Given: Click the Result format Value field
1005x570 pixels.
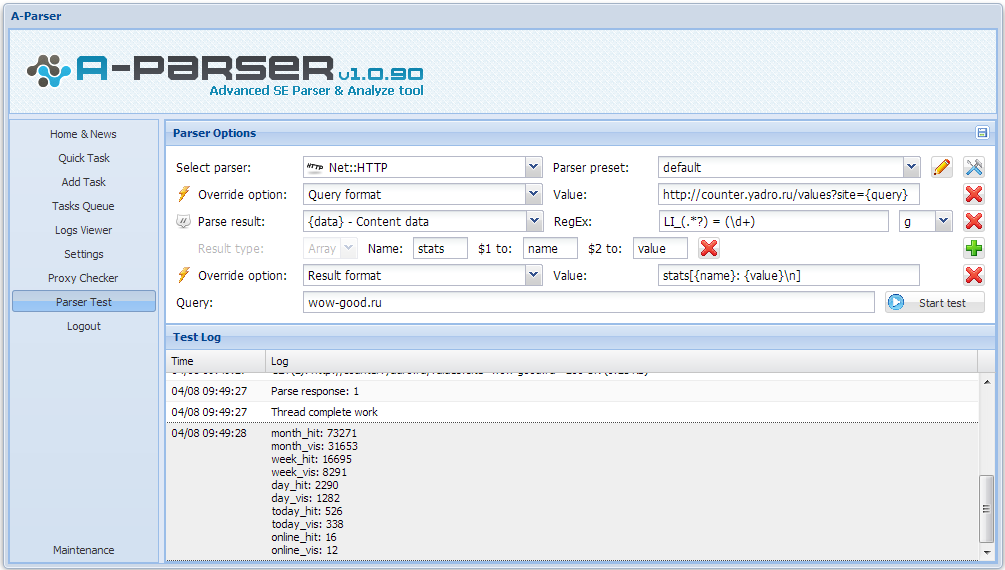Looking at the screenshot, I should [788, 275].
